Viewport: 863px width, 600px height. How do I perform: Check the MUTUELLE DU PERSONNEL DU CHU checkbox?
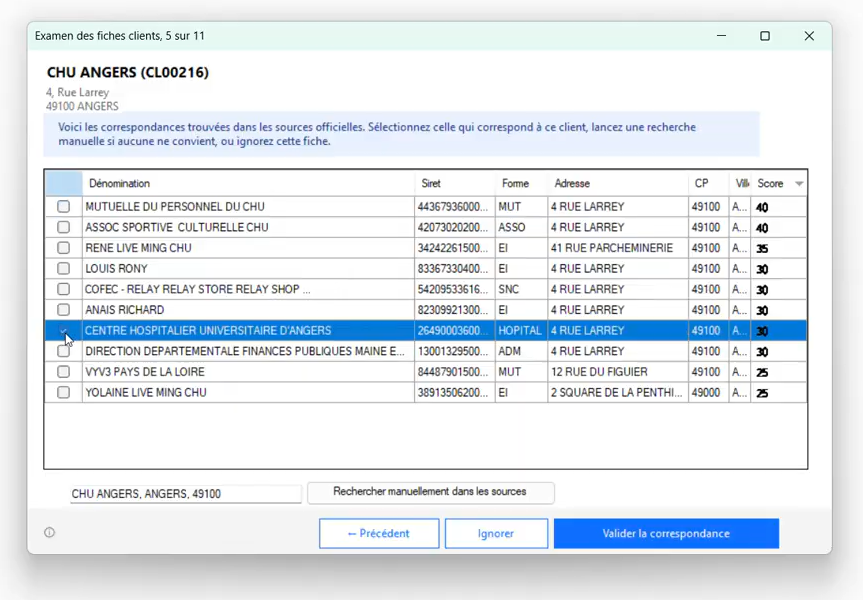coord(63,206)
